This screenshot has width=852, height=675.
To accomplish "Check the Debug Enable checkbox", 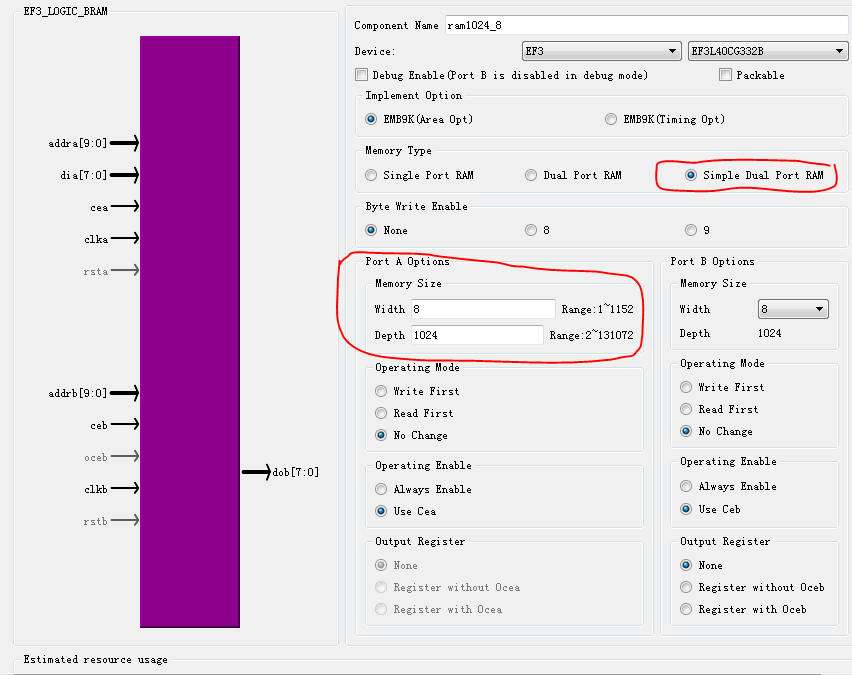I will [362, 75].
